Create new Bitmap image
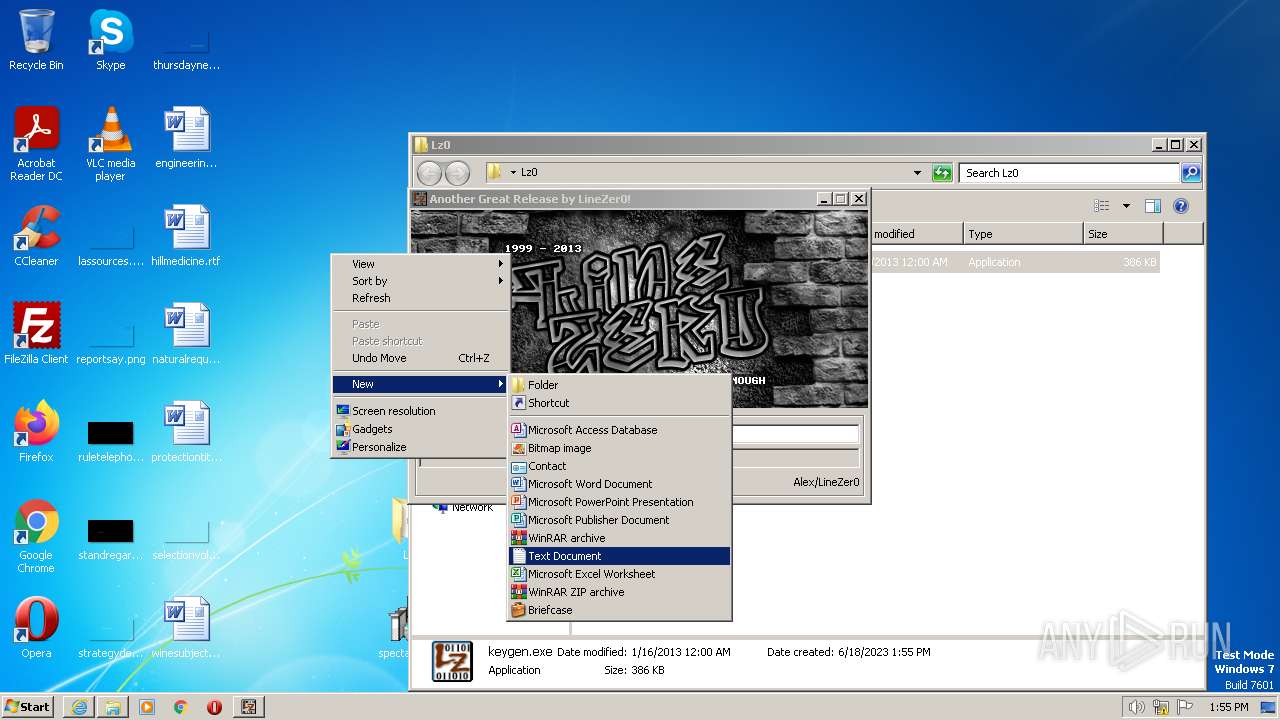 [x=620, y=448]
